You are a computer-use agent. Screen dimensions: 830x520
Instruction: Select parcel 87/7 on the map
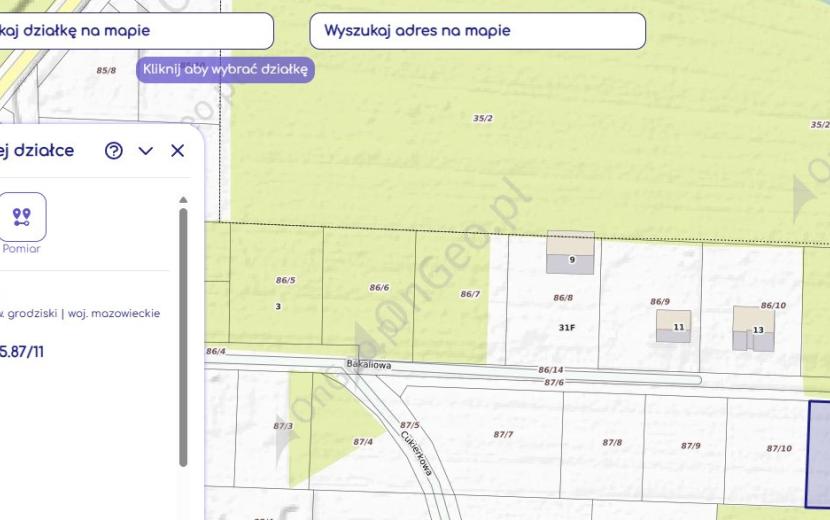tap(503, 434)
